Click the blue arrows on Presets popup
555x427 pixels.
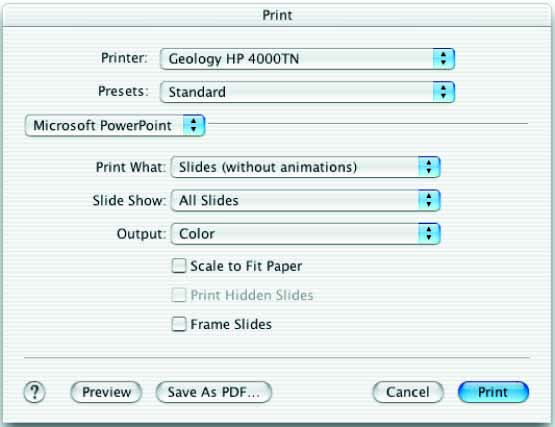tap(444, 92)
